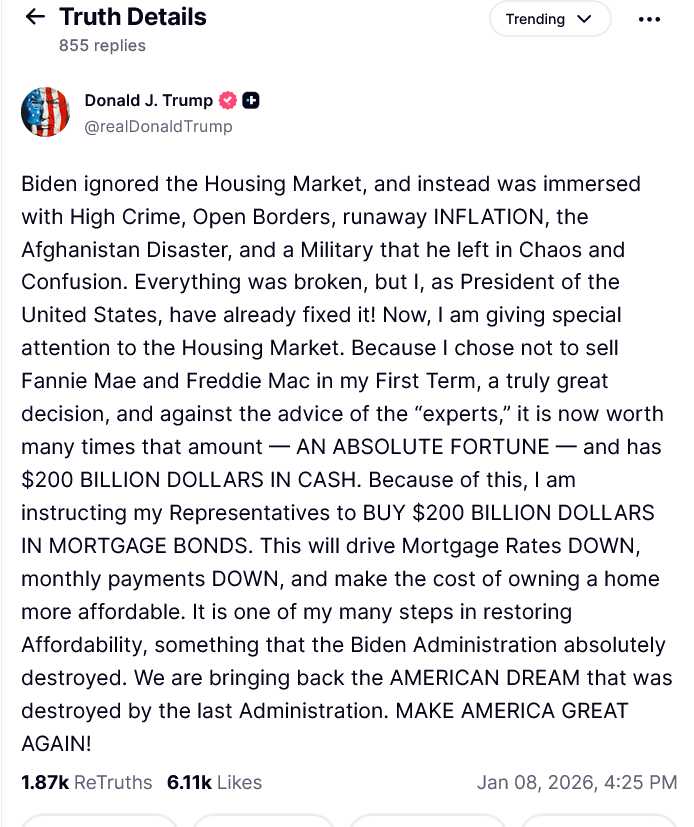This screenshot has height=827, width=694.
Task: Click the red verified checkmark badge
Action: click(x=227, y=100)
